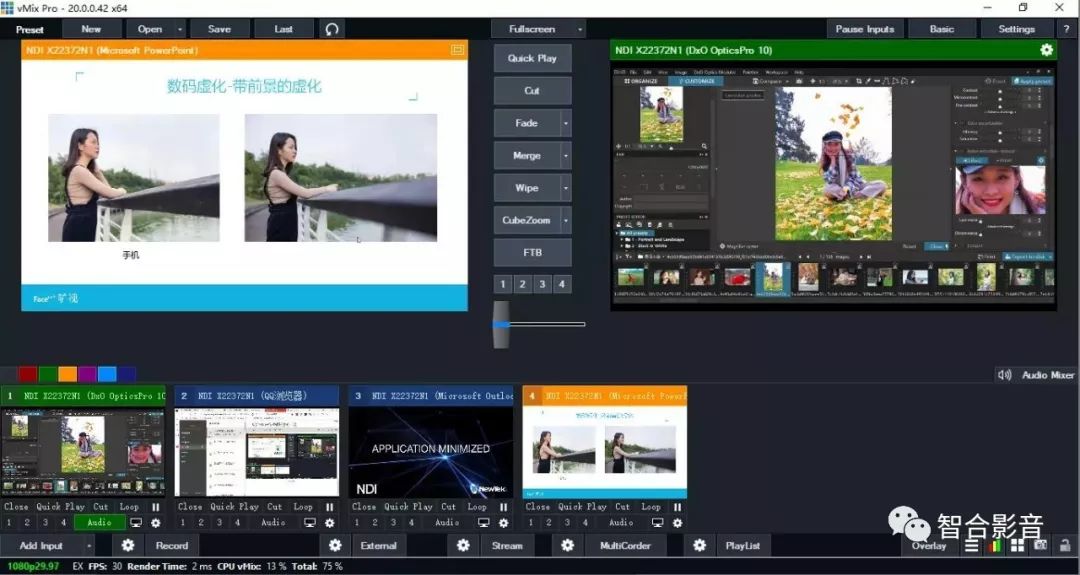1080x575 pixels.
Task: Open the dropdown arrow next to Open
Action: tap(180, 29)
